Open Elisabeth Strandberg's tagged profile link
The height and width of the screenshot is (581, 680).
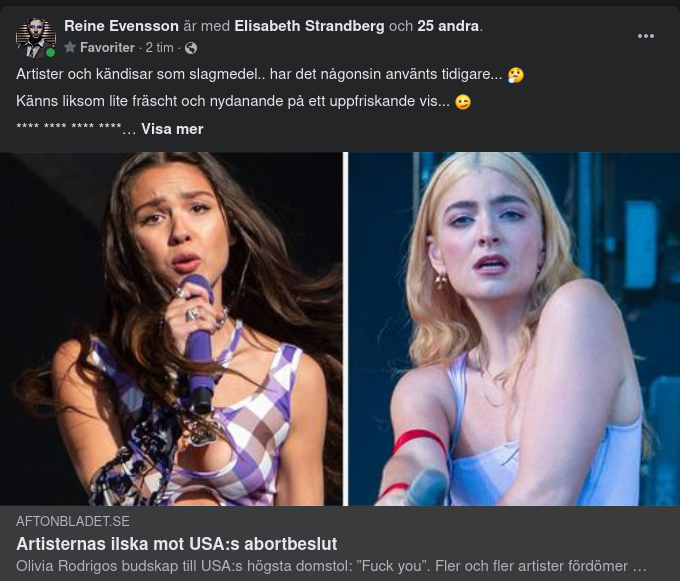(309, 26)
